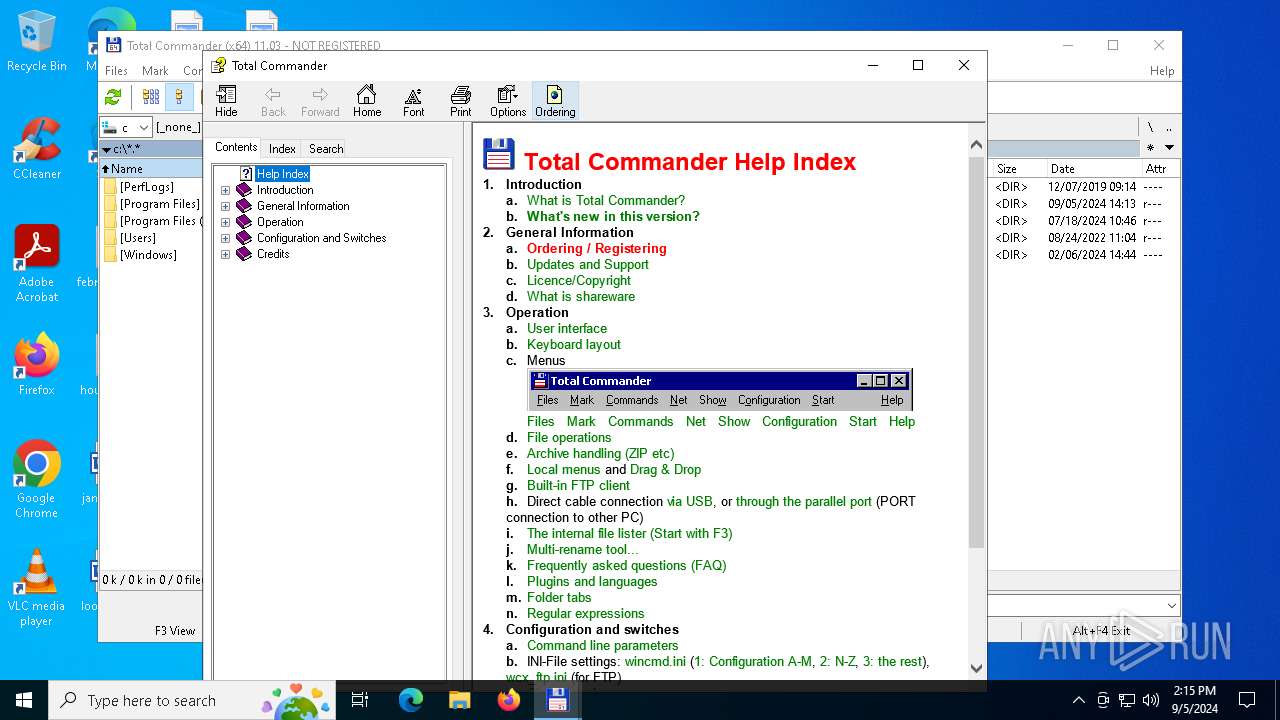Open Regular expressions link
Image resolution: width=1280 pixels, height=720 pixels.
tap(586, 613)
